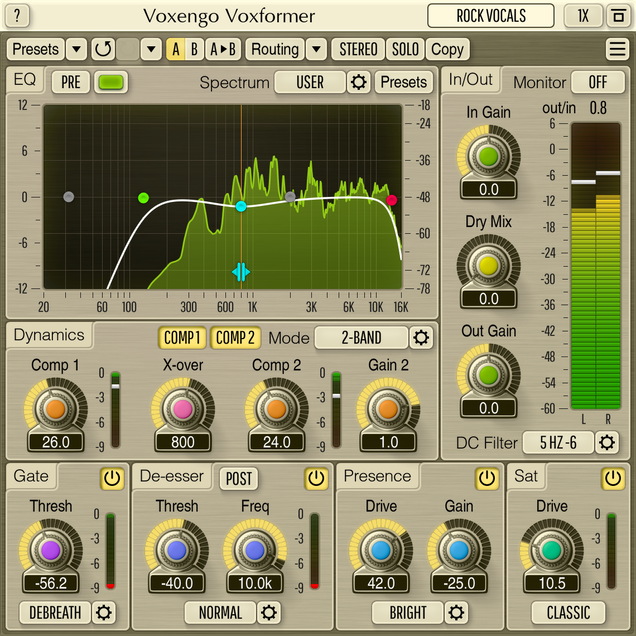Open the DEBREATH gate mode selector
This screenshot has height=636, width=636.
[x=55, y=612]
